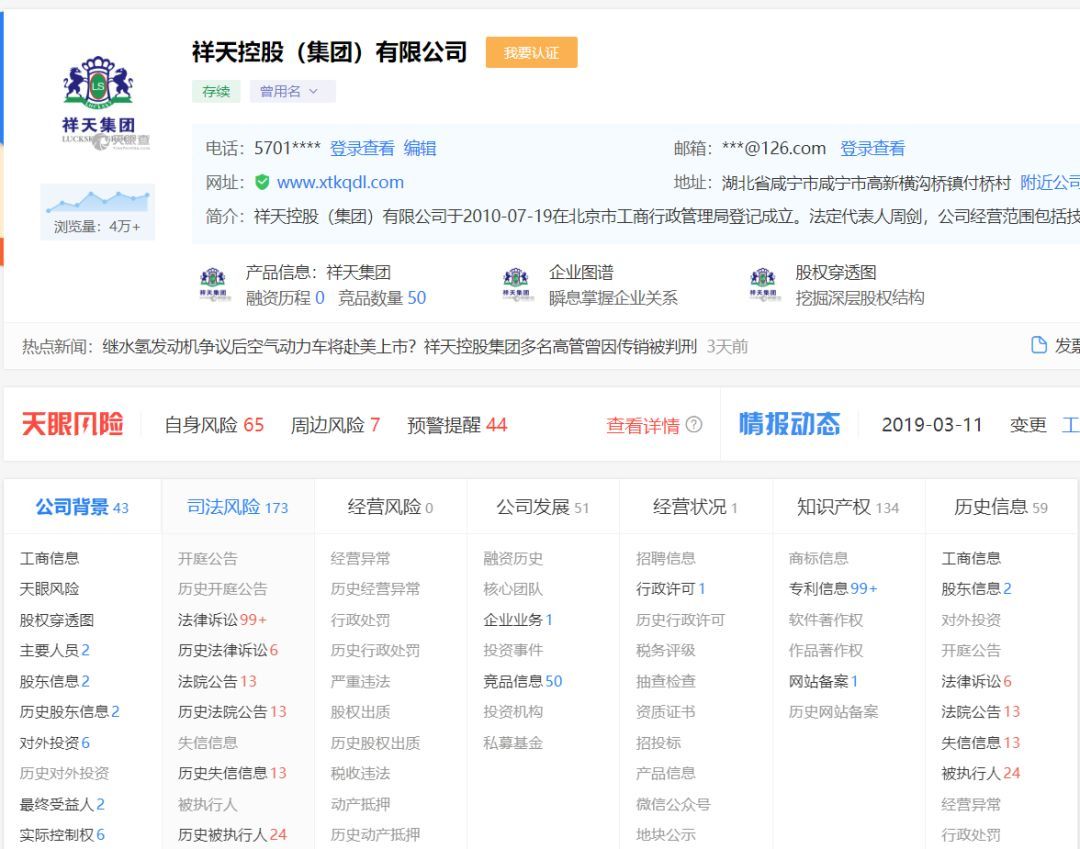1080x849 pixels.
Task: Open 融资历程 0 link
Action: click(x=285, y=297)
